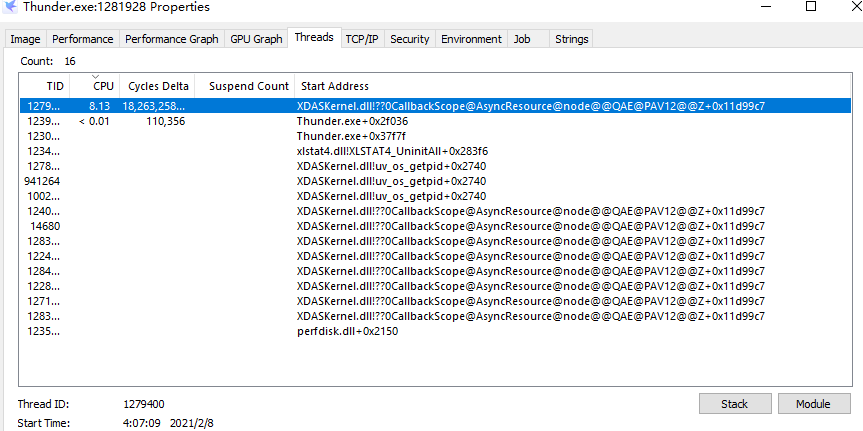The height and width of the screenshot is (431, 863).
Task: Select the perfdisk.dll+0x2150 thread row
Action: [x=435, y=331]
